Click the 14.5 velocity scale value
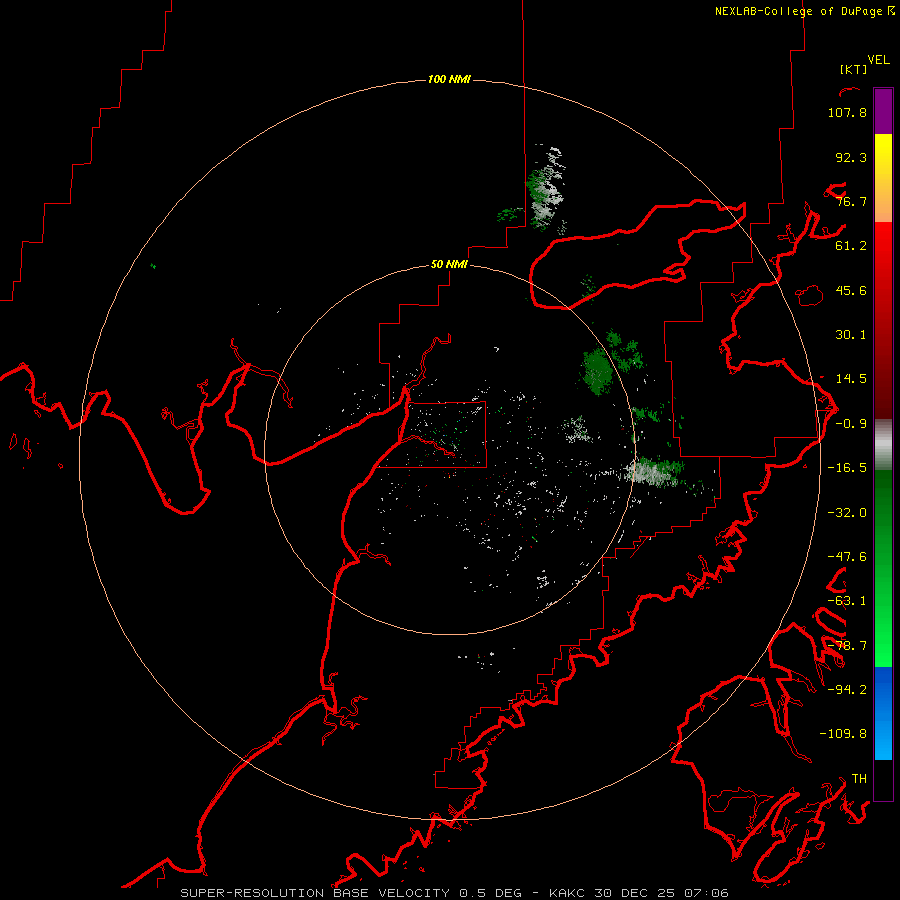 click(851, 379)
